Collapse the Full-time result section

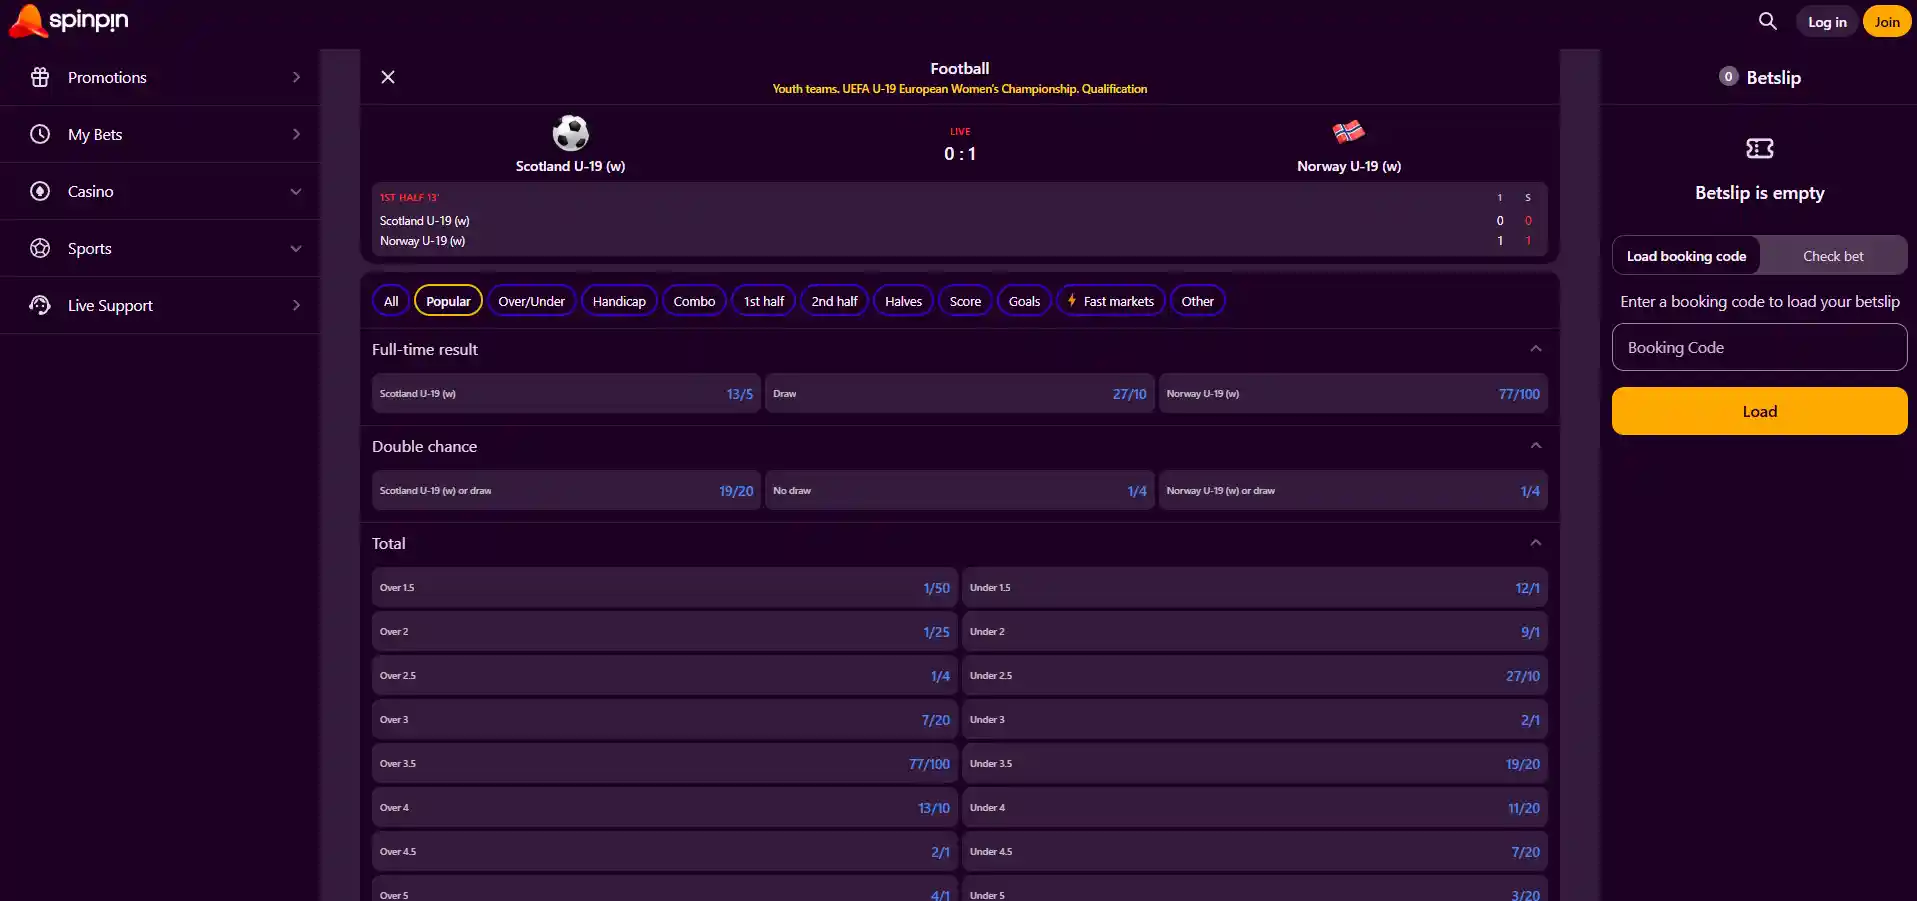click(x=1536, y=349)
